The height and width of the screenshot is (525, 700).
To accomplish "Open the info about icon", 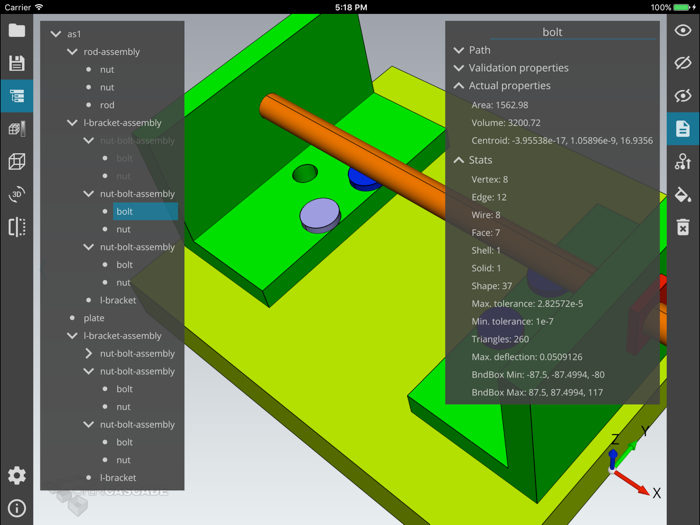I will 17,508.
